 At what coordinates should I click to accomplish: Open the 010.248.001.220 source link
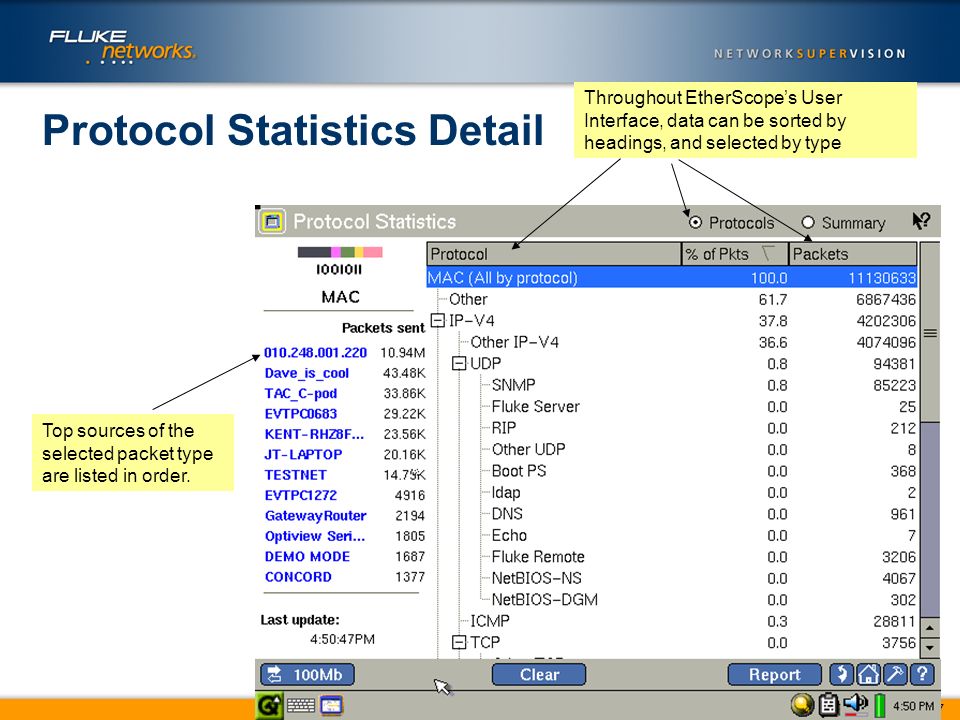tap(315, 353)
